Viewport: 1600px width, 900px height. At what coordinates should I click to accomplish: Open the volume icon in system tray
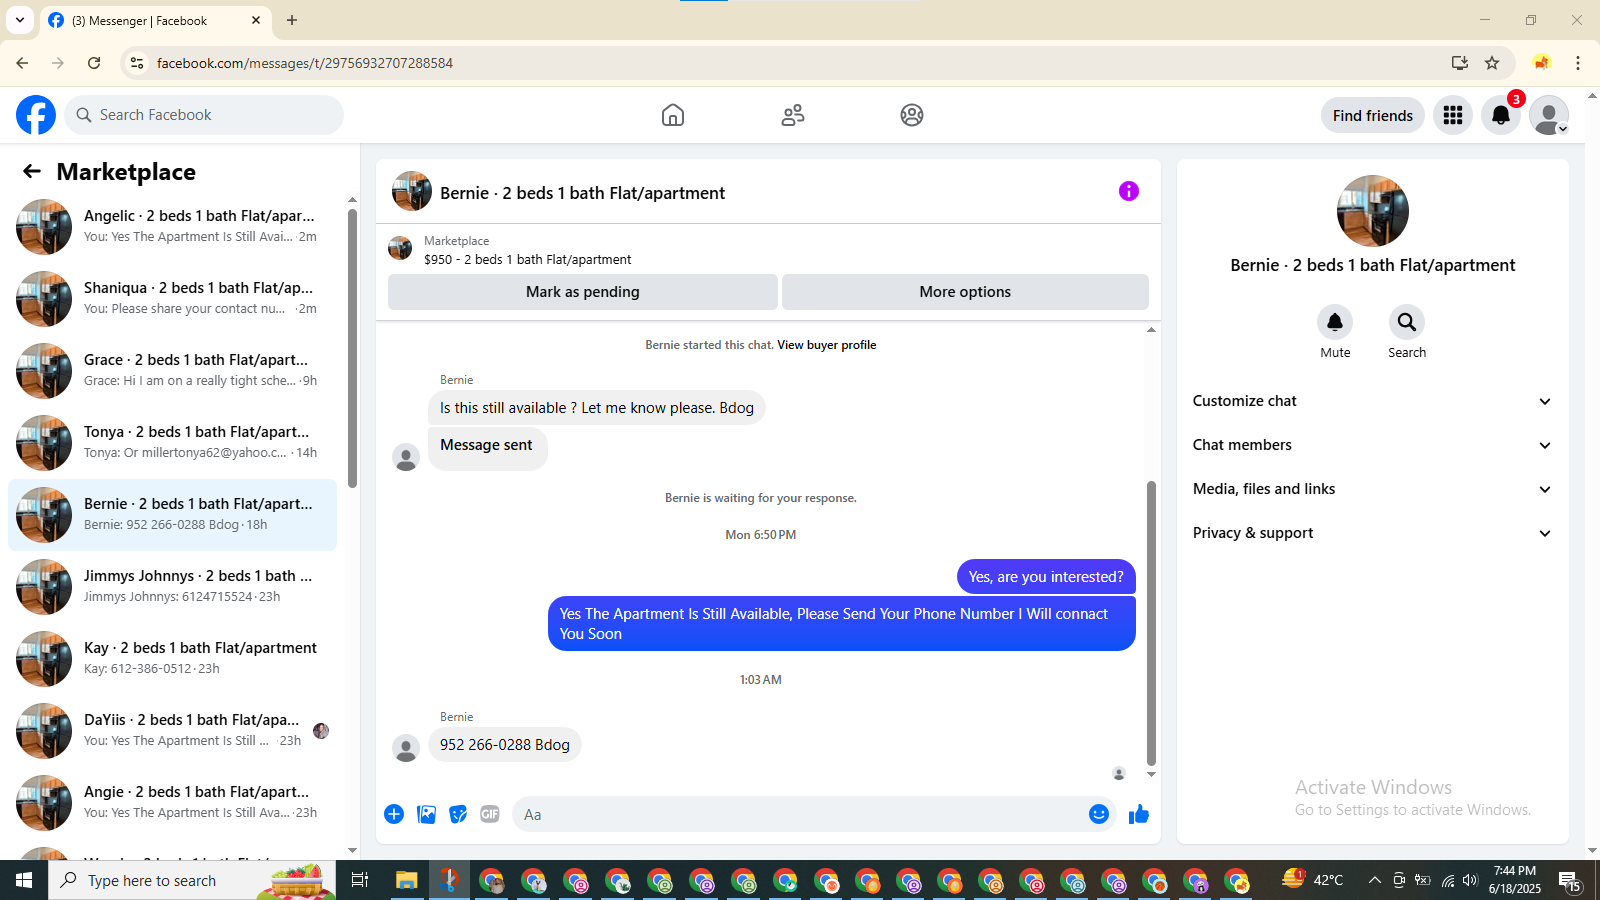1470,880
